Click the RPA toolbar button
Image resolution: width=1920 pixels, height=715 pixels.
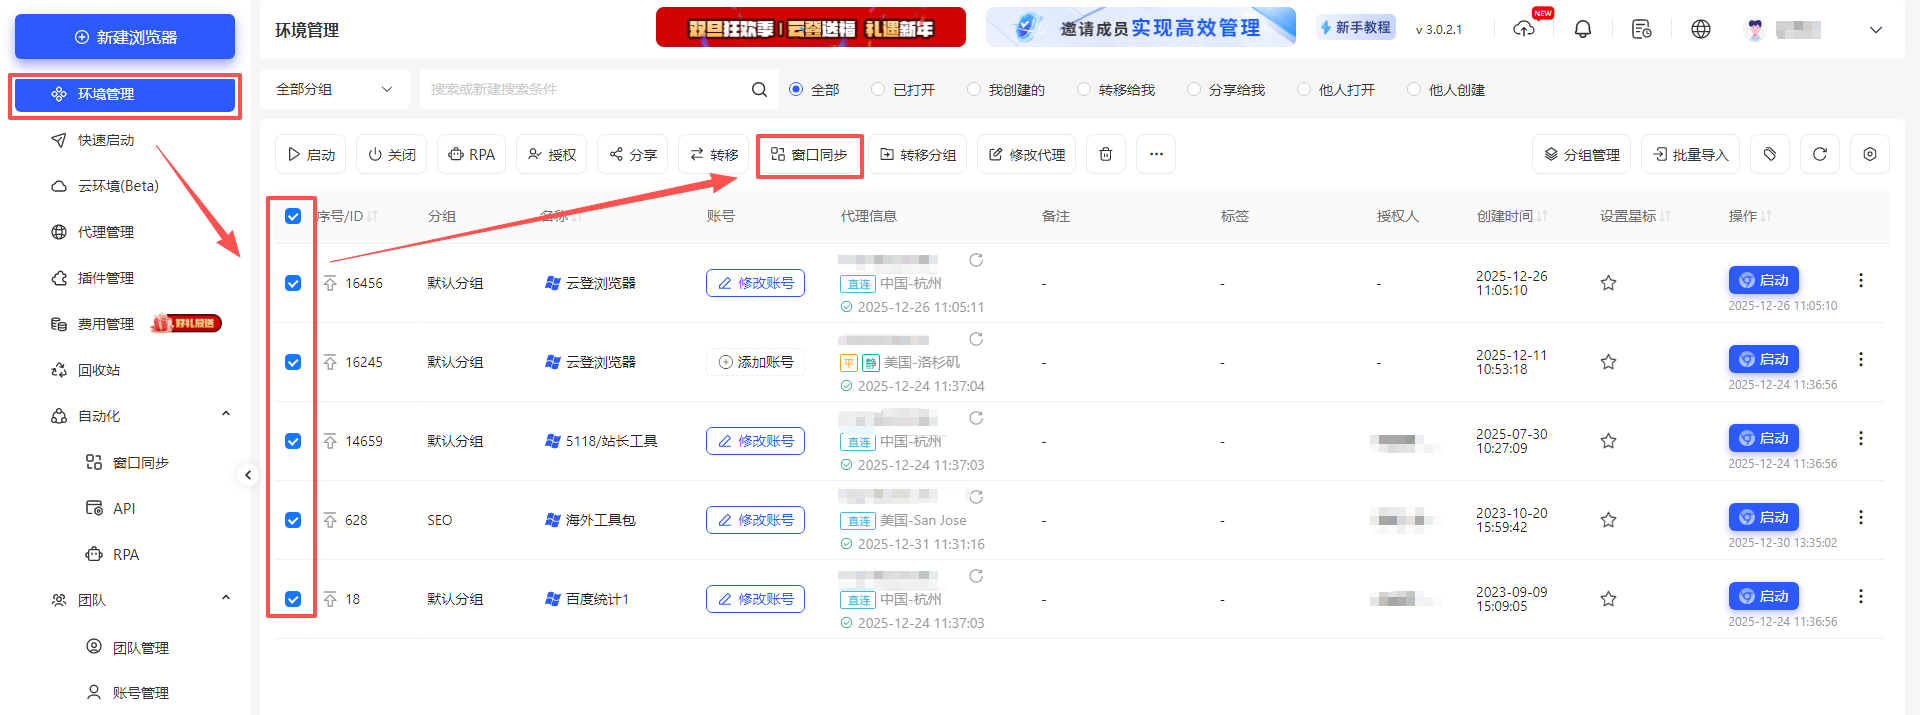471,154
